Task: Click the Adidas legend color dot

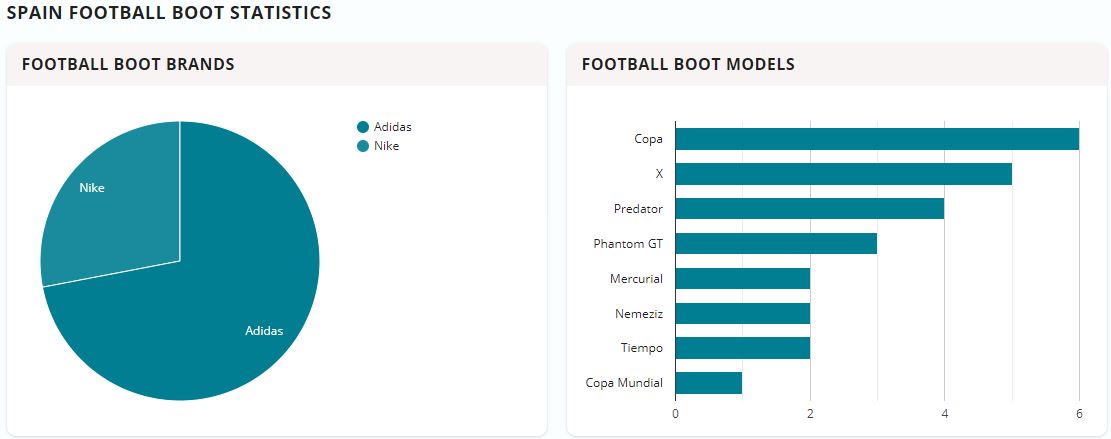Action: pos(363,127)
